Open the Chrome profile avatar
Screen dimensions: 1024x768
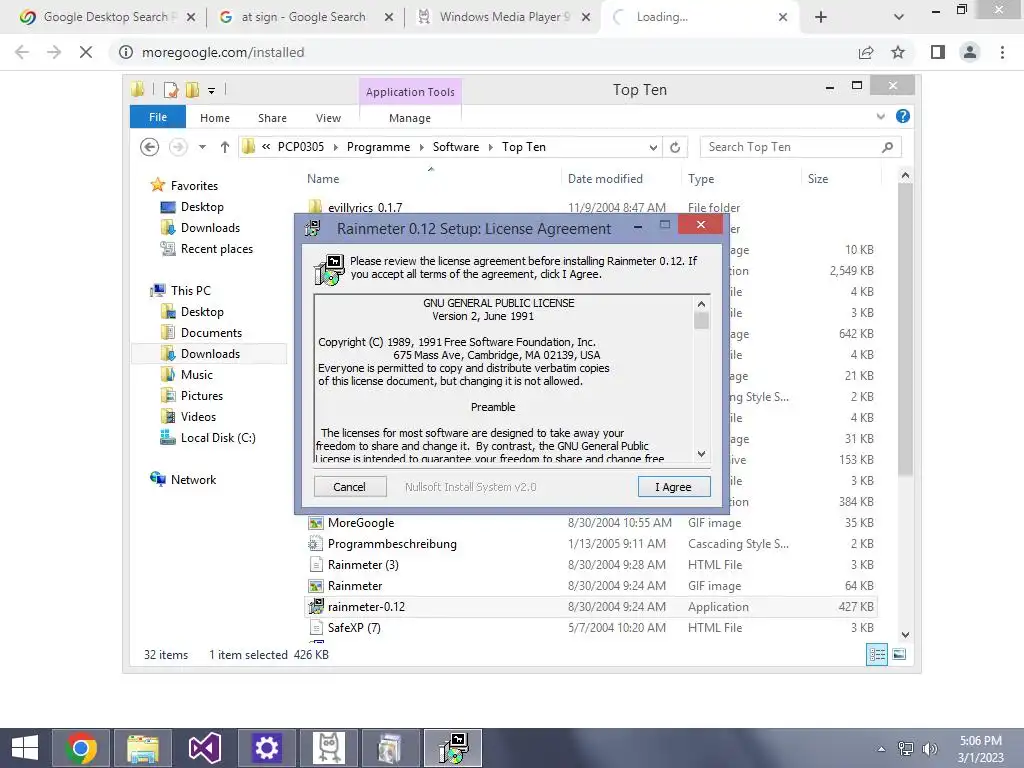click(x=970, y=52)
